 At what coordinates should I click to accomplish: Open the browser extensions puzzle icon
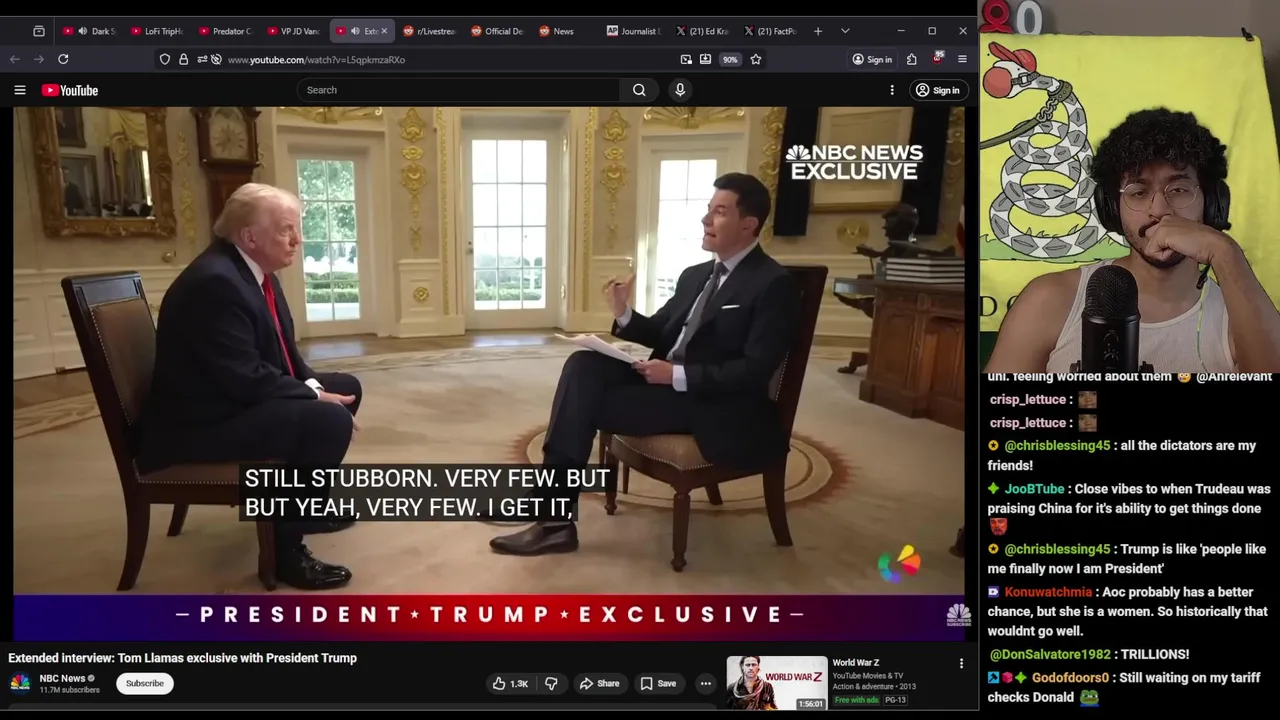click(x=911, y=59)
